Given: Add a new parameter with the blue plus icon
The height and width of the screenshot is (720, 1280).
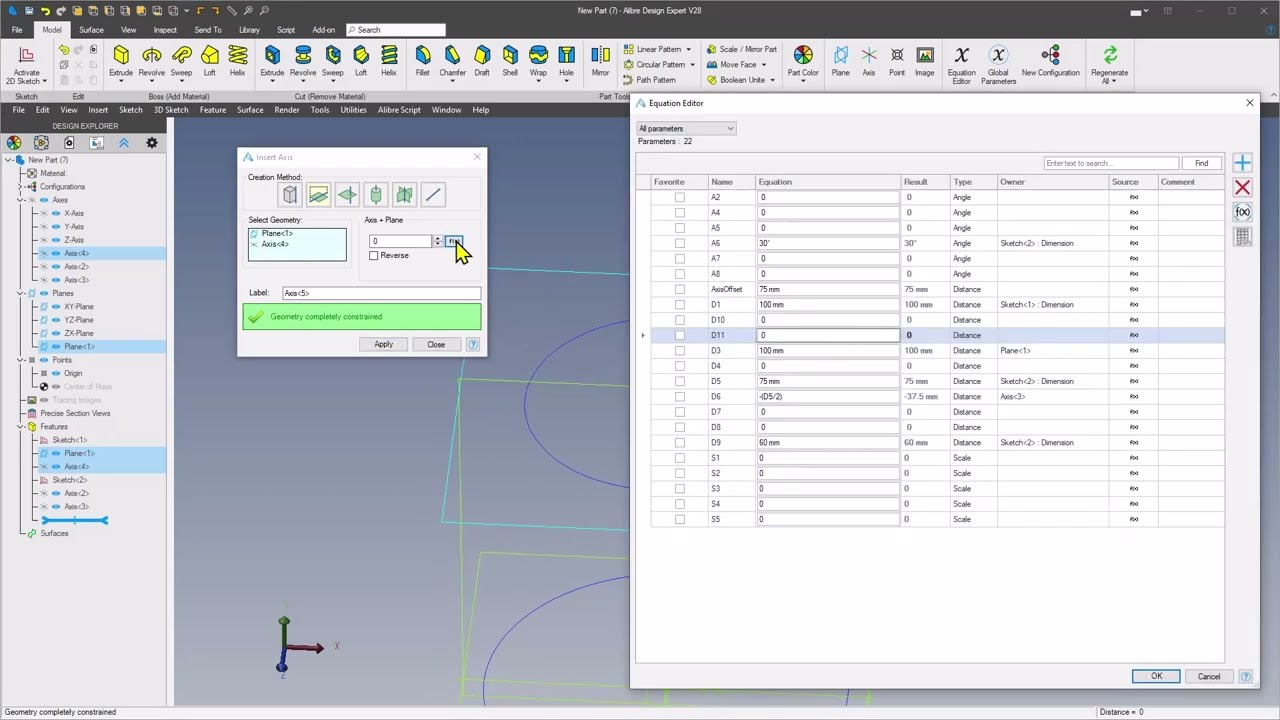Looking at the screenshot, I should coord(1242,163).
